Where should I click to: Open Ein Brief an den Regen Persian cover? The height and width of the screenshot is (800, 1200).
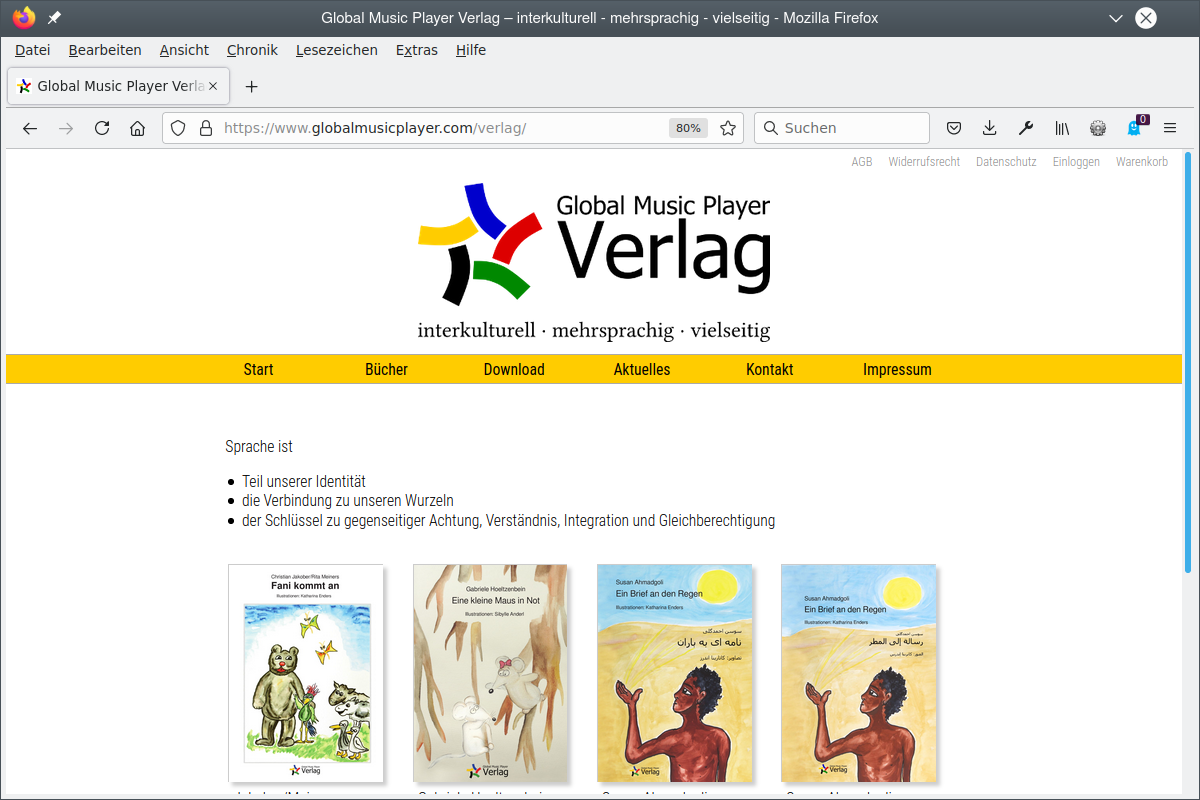click(x=674, y=673)
